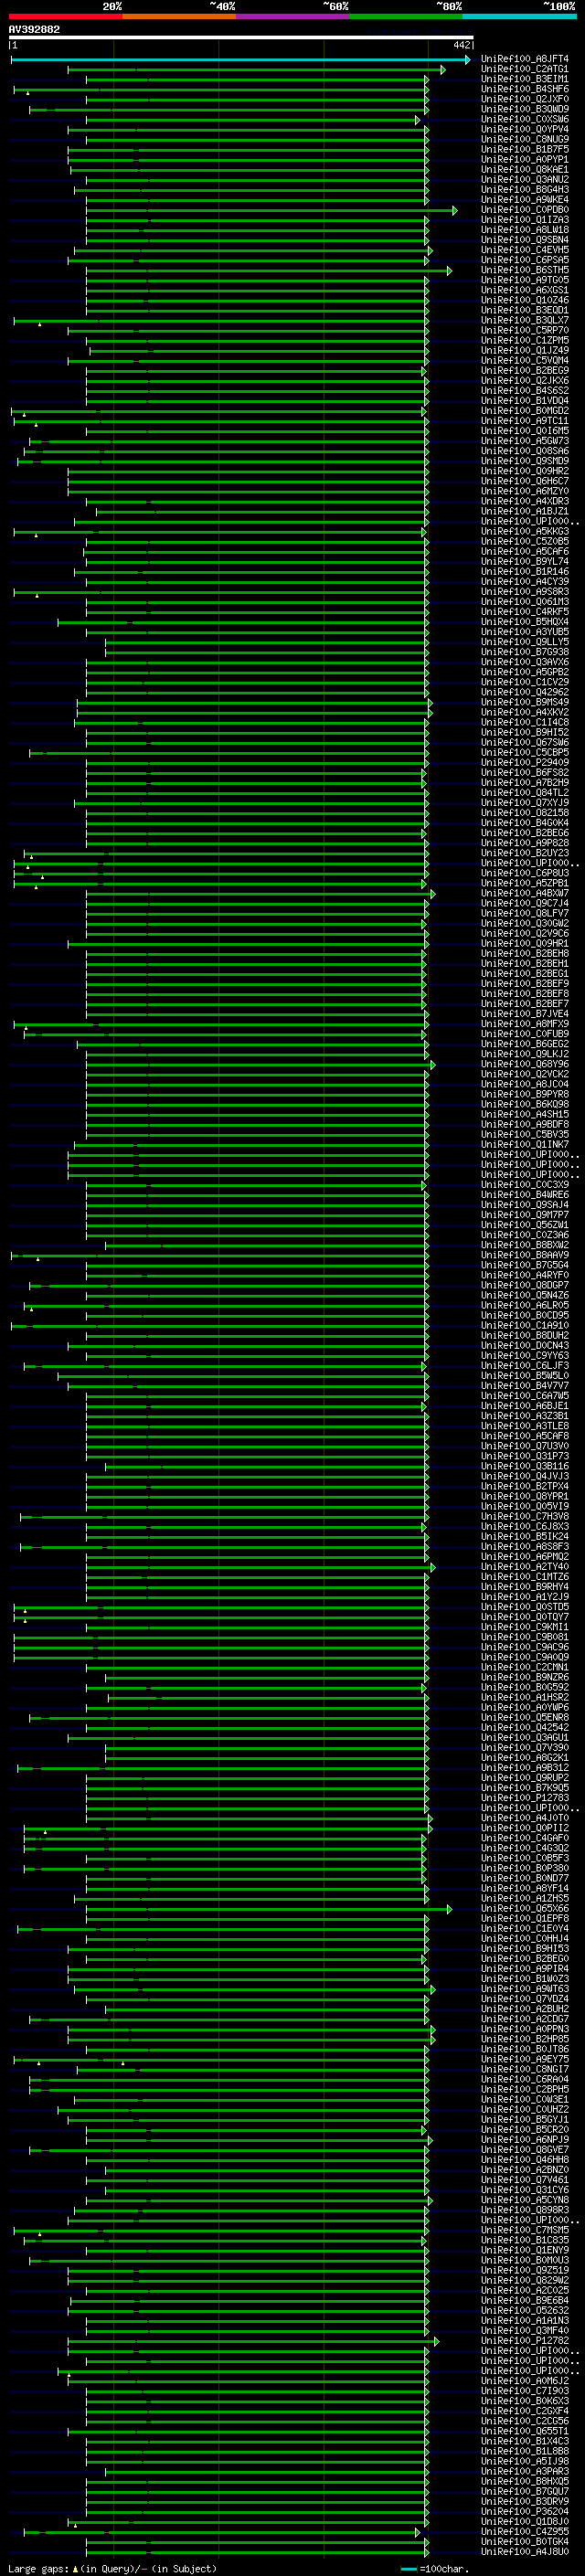This screenshot has width=585, height=2576.
Task: Click the green ~80% identity legend segment
Action: pyautogui.click(x=406, y=16)
